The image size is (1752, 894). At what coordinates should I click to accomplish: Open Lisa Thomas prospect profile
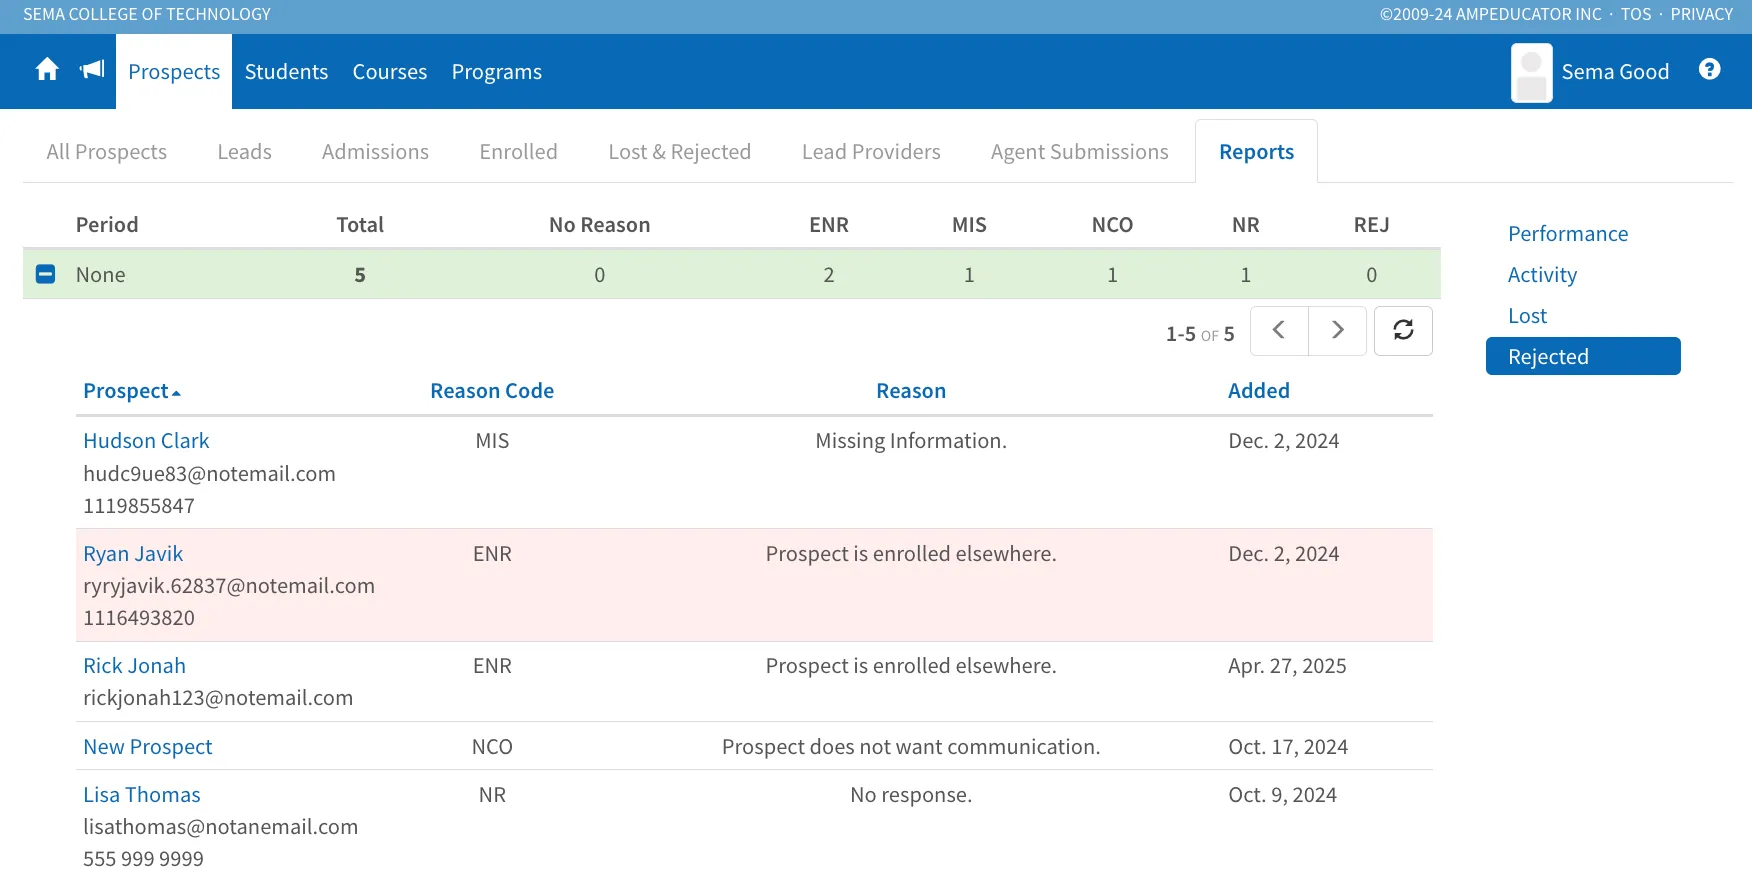point(142,795)
